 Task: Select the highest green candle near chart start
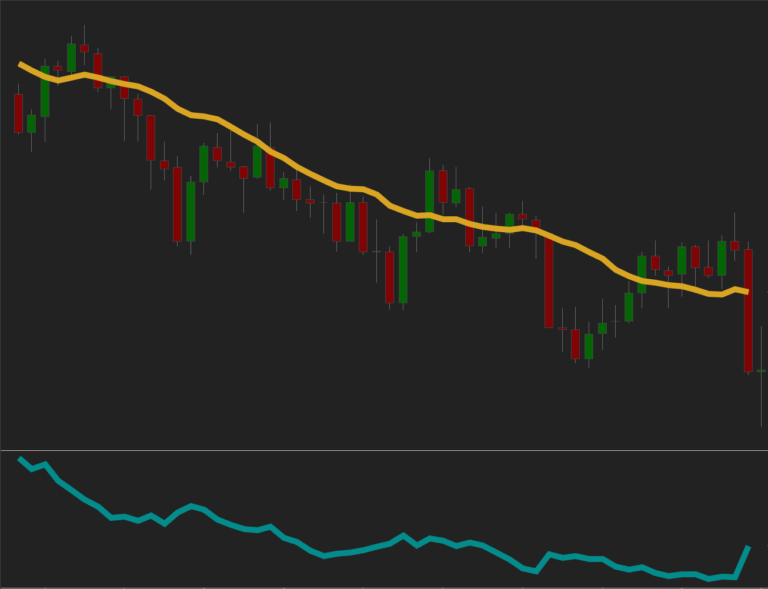click(71, 58)
